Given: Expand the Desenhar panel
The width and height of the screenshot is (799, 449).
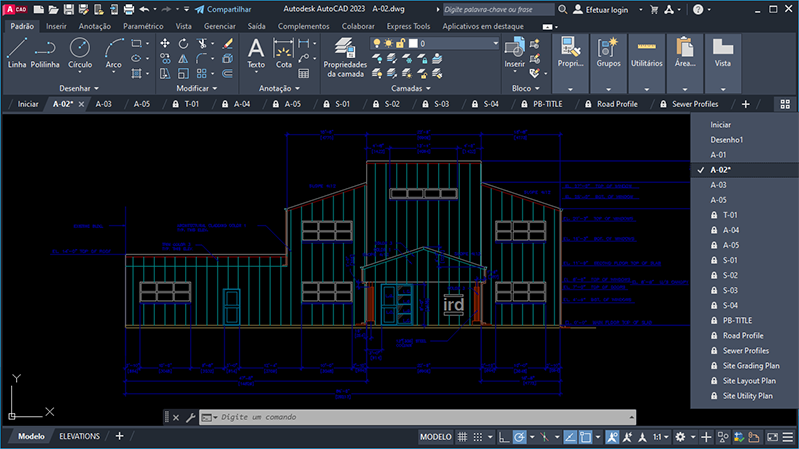Looking at the screenshot, I should point(78,88).
